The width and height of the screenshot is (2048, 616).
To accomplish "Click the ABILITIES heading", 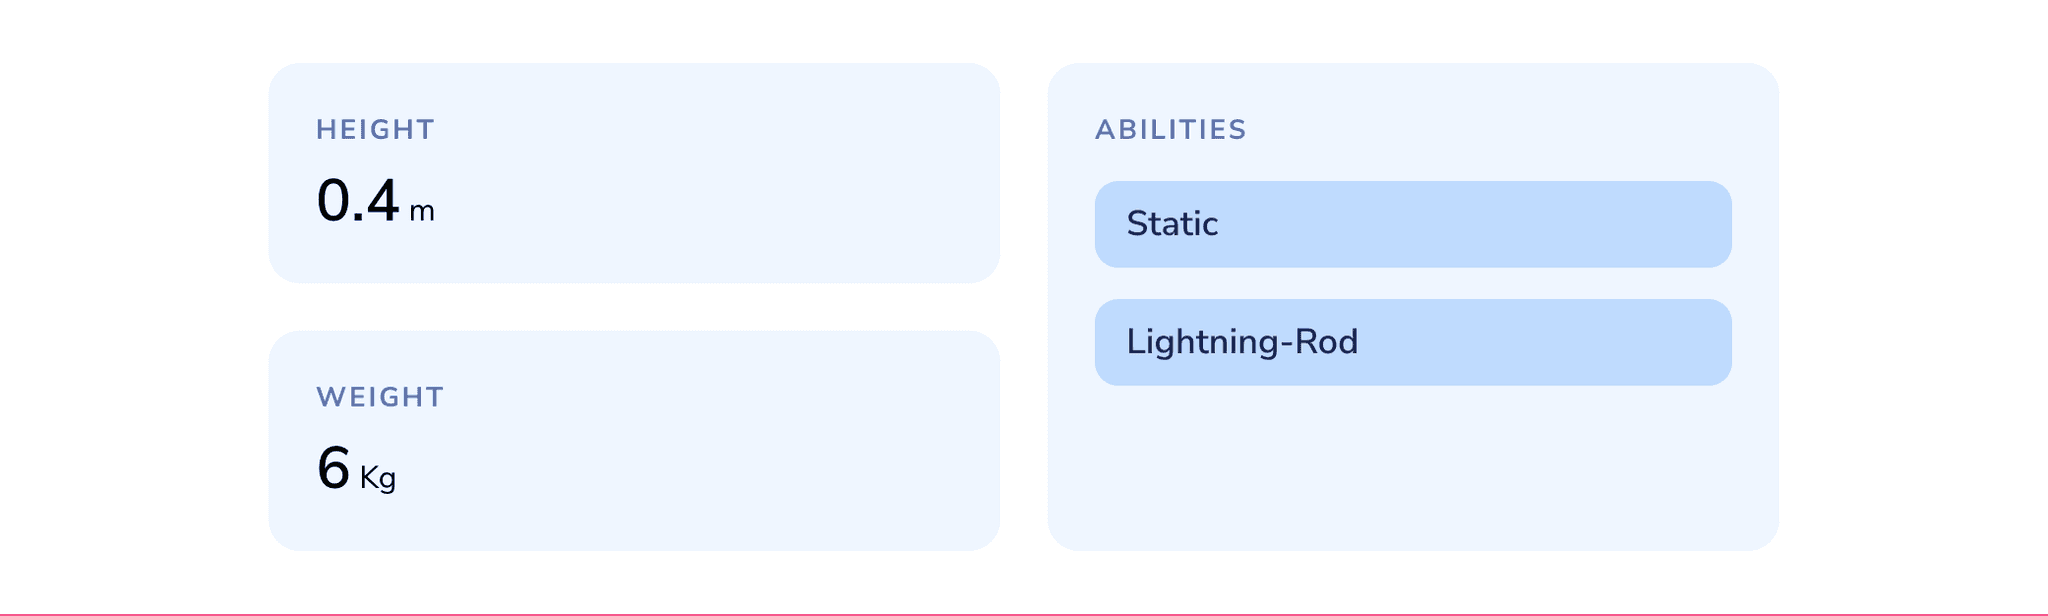I will [x=1170, y=130].
